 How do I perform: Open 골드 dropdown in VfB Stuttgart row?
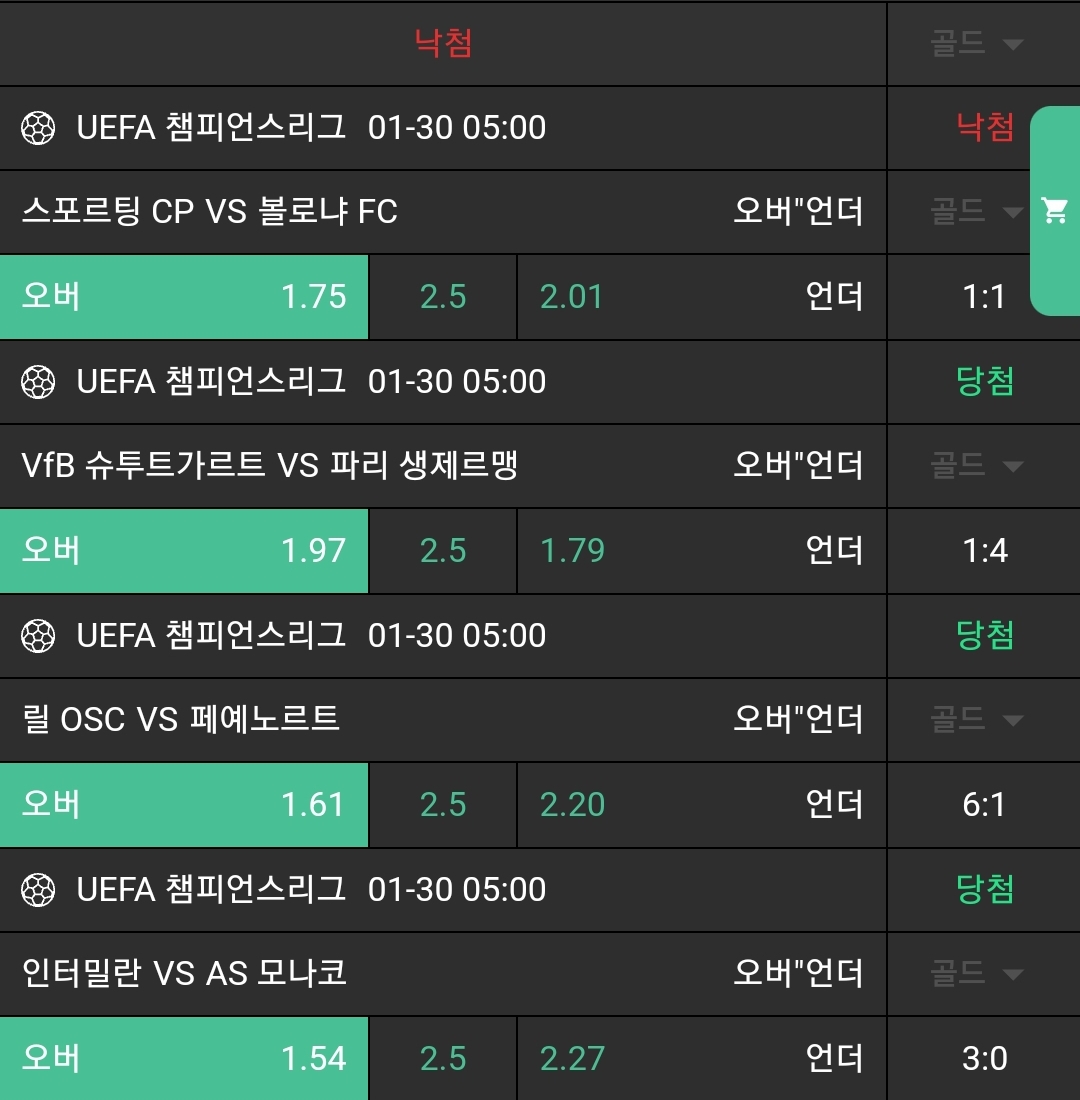pyautogui.click(x=977, y=466)
